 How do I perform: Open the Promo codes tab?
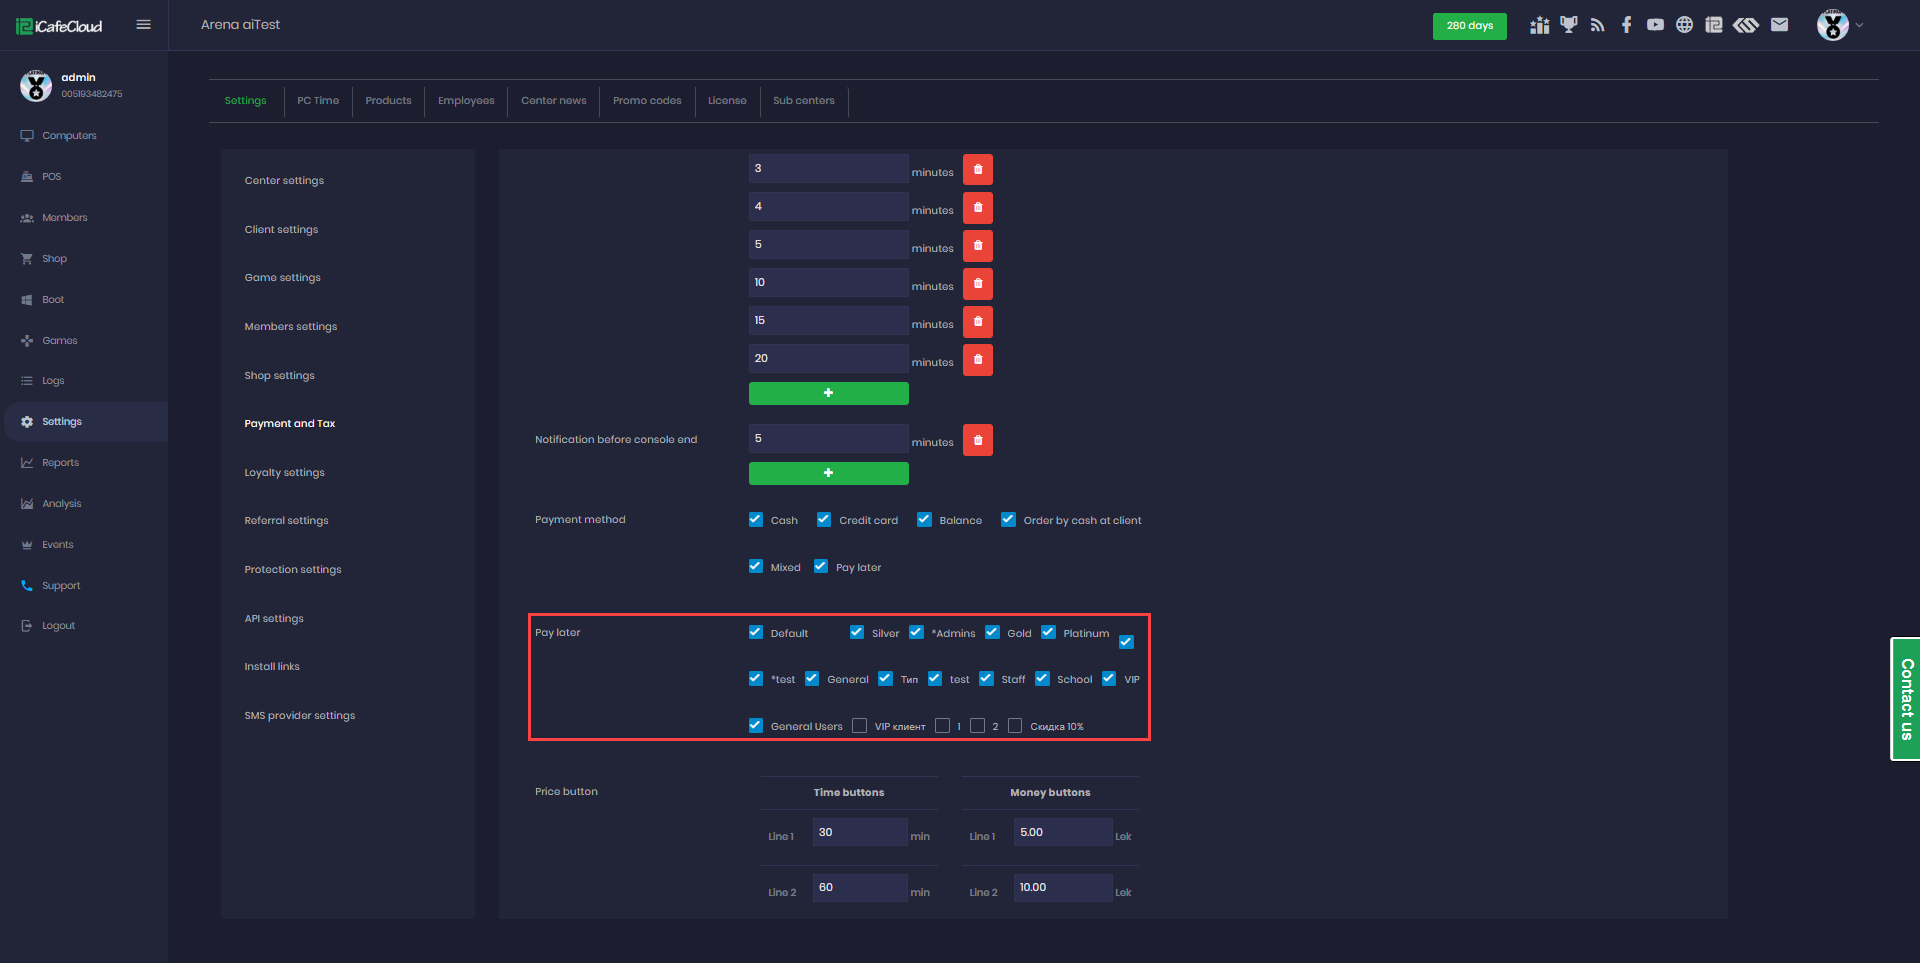pos(647,101)
